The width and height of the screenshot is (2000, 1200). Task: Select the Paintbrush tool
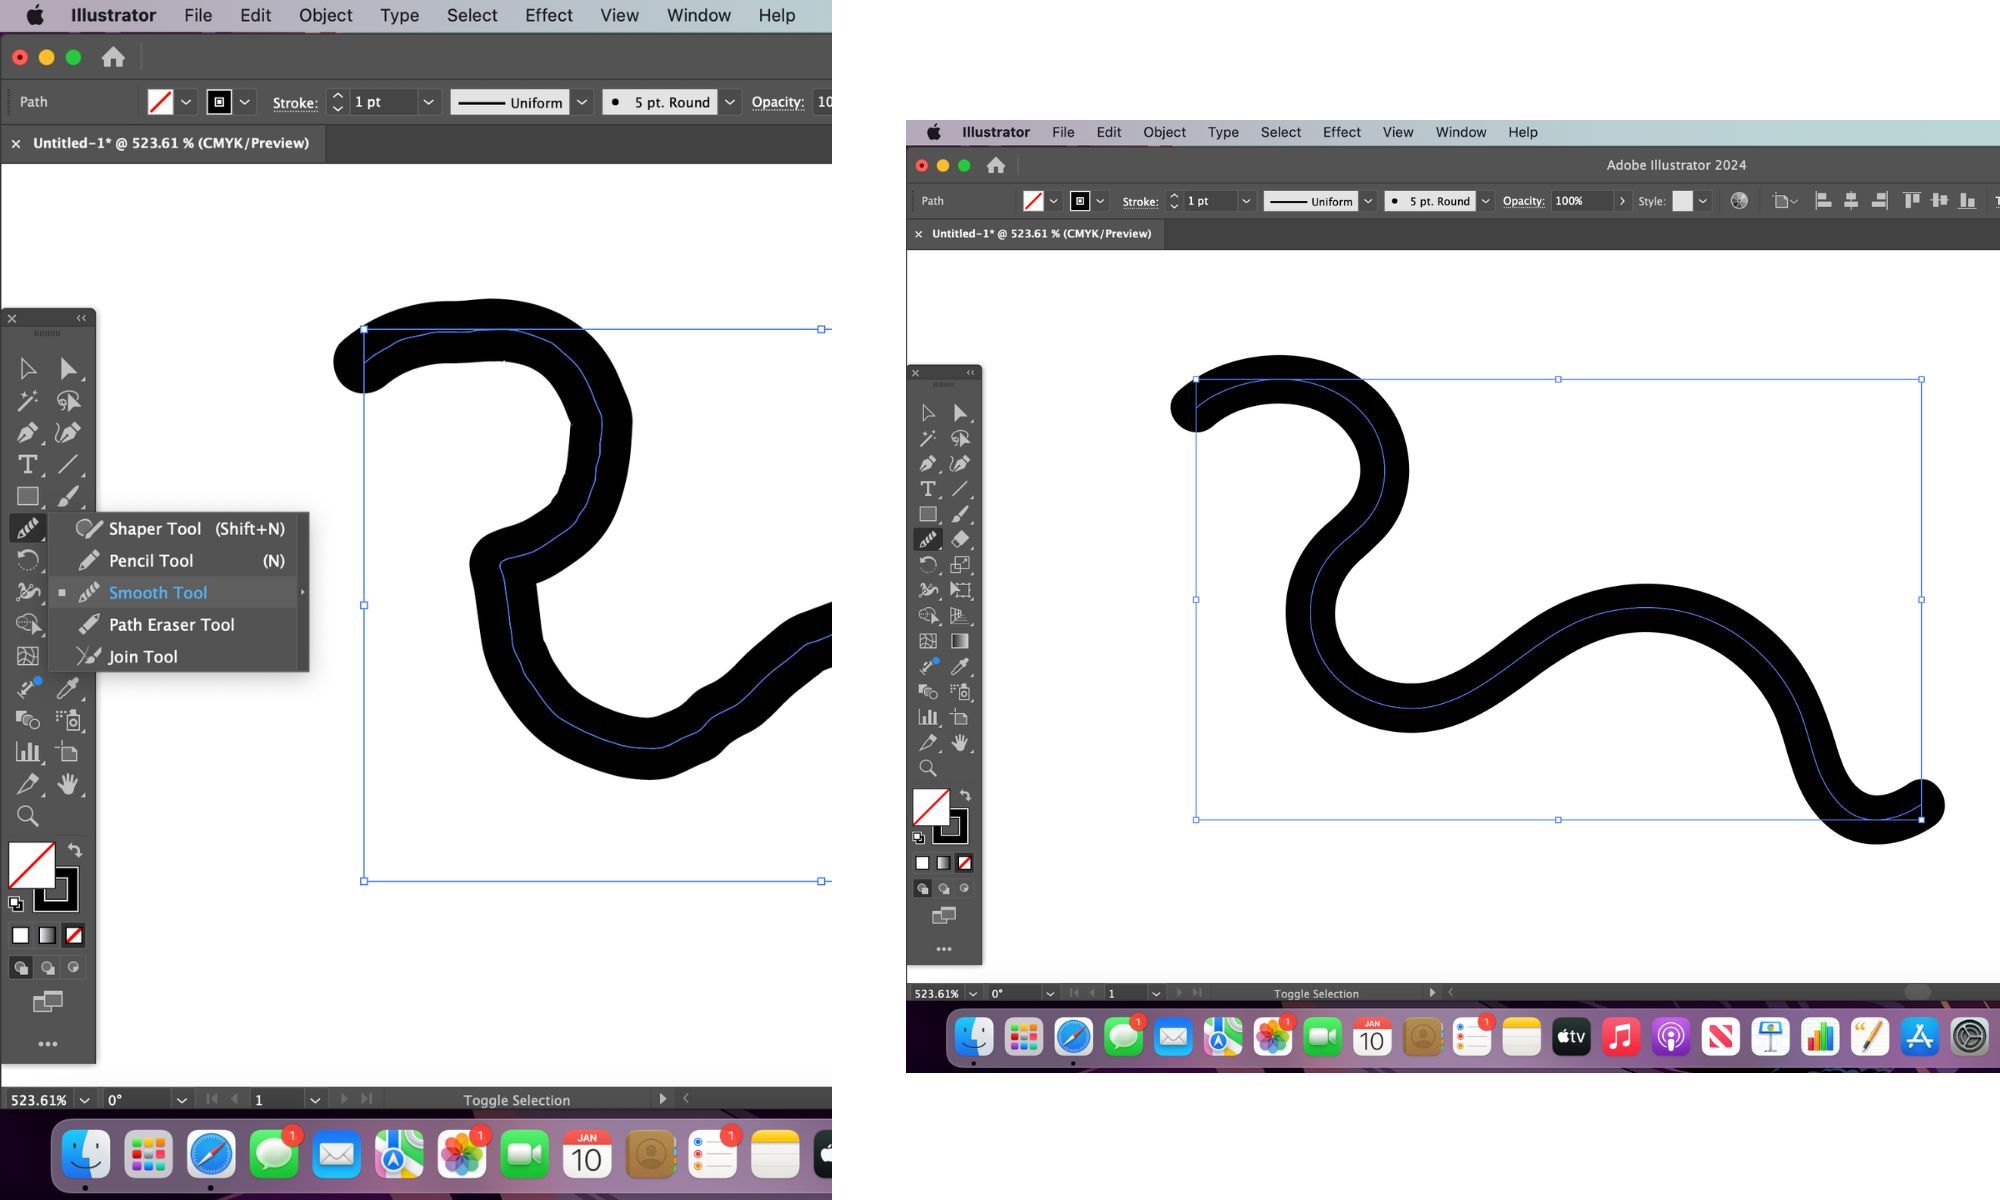click(70, 496)
